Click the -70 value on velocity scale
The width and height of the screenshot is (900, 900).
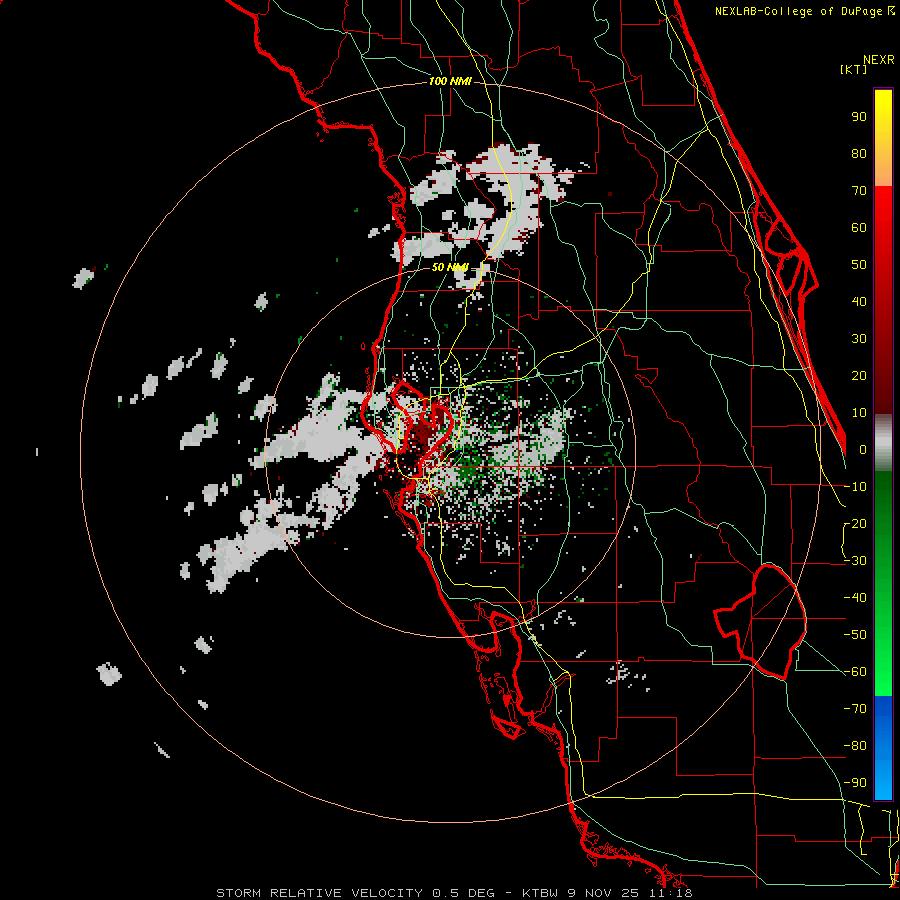tap(855, 709)
